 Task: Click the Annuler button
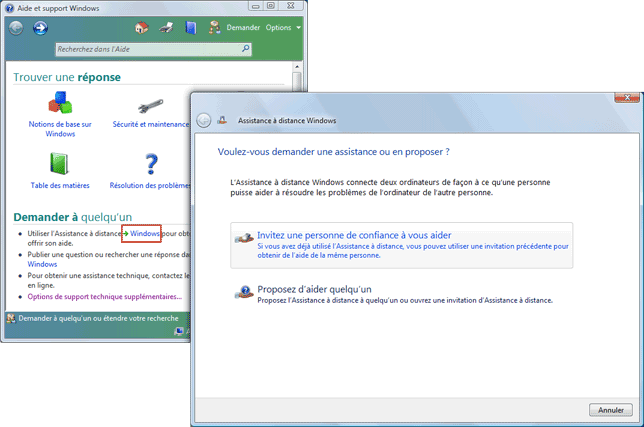pos(611,410)
